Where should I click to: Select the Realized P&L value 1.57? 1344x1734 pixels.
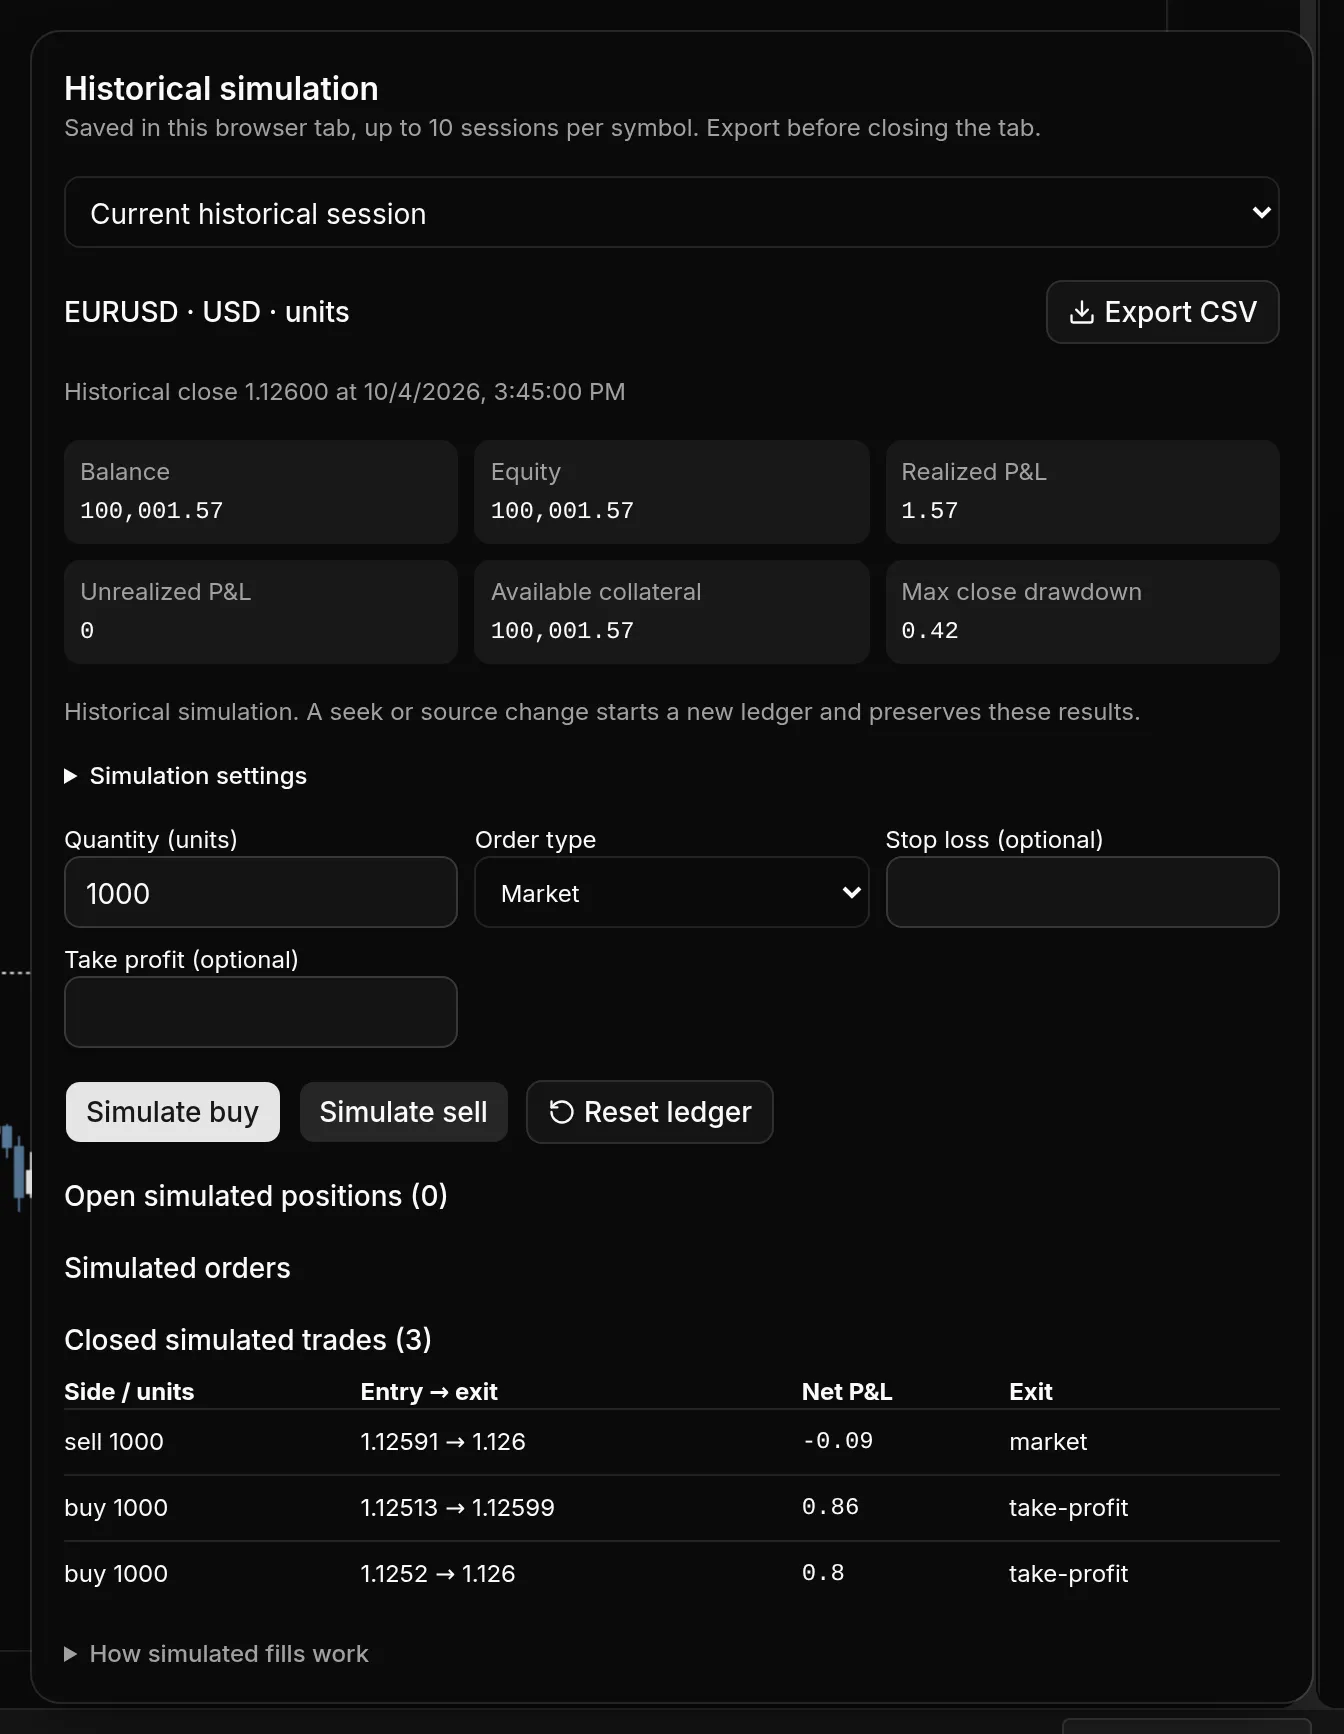tap(930, 511)
